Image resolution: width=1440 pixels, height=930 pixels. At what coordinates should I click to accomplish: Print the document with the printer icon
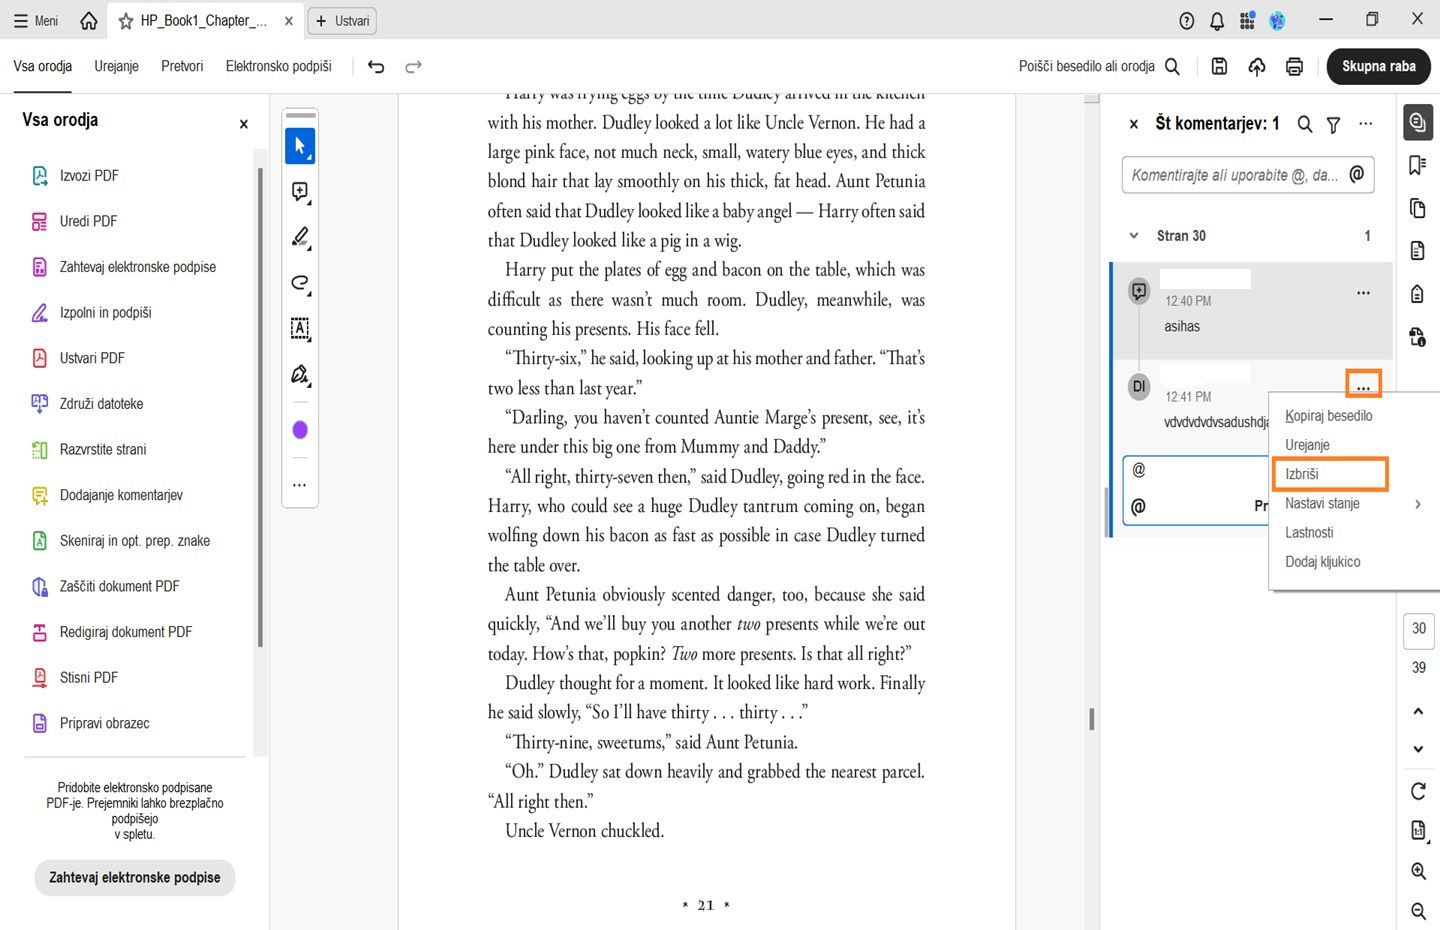(1294, 66)
